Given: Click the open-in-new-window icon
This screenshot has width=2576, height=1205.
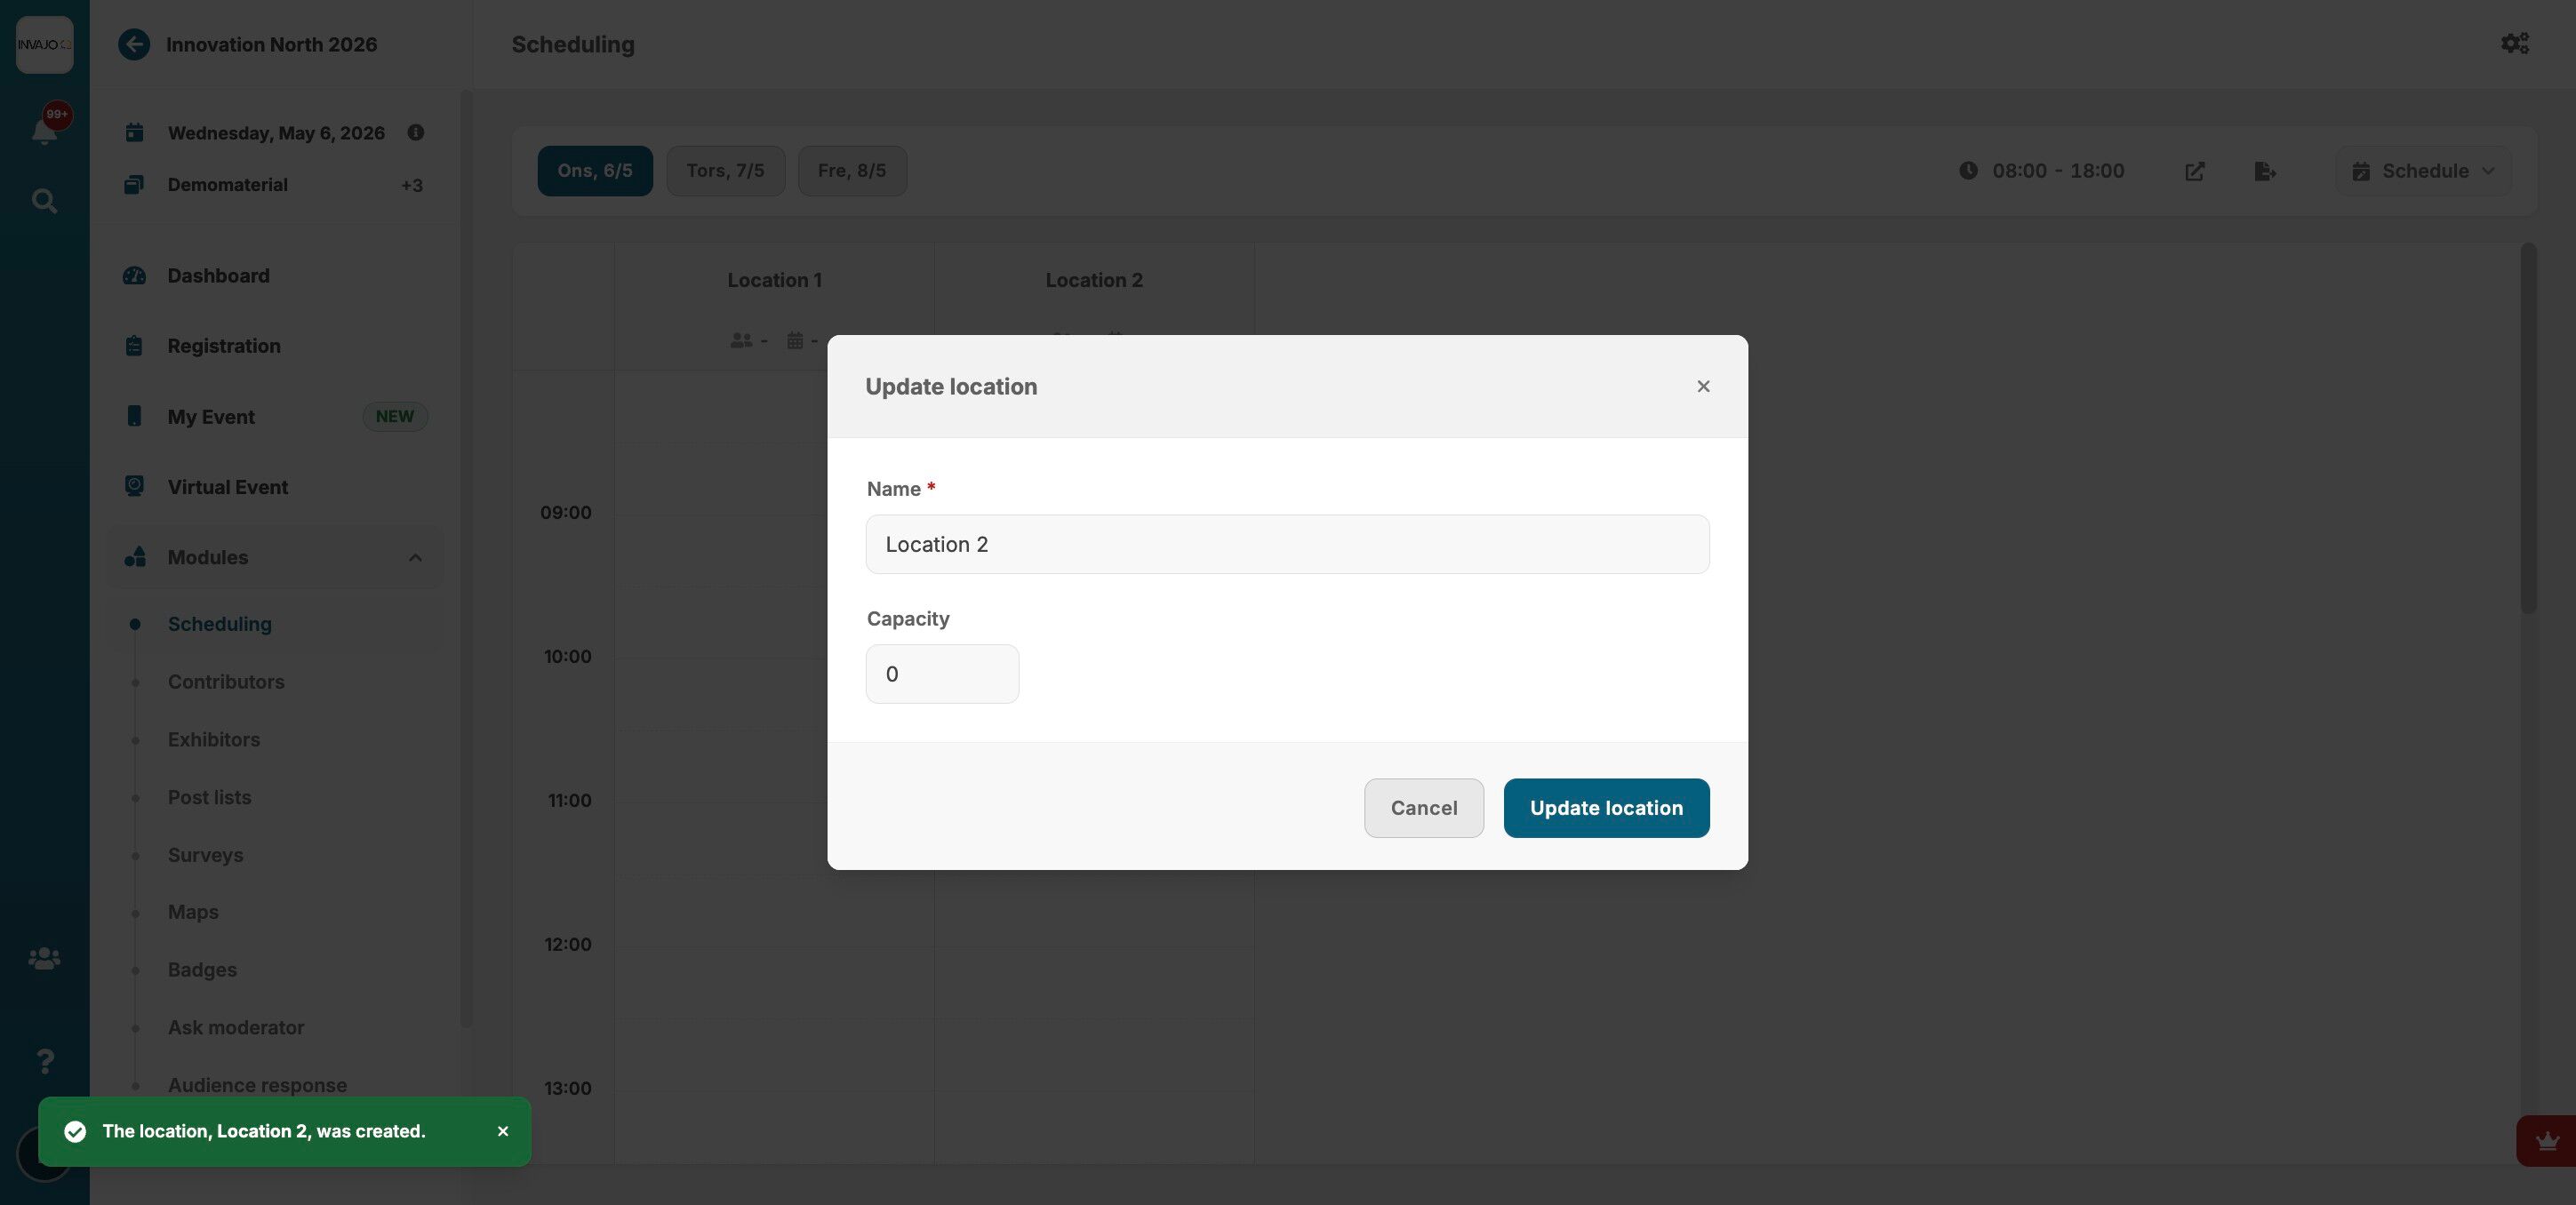Looking at the screenshot, I should coord(2194,171).
